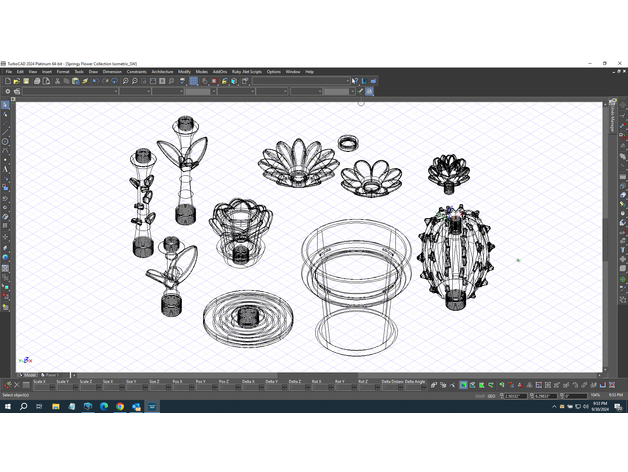Click the Open file folder icon

tap(17, 81)
